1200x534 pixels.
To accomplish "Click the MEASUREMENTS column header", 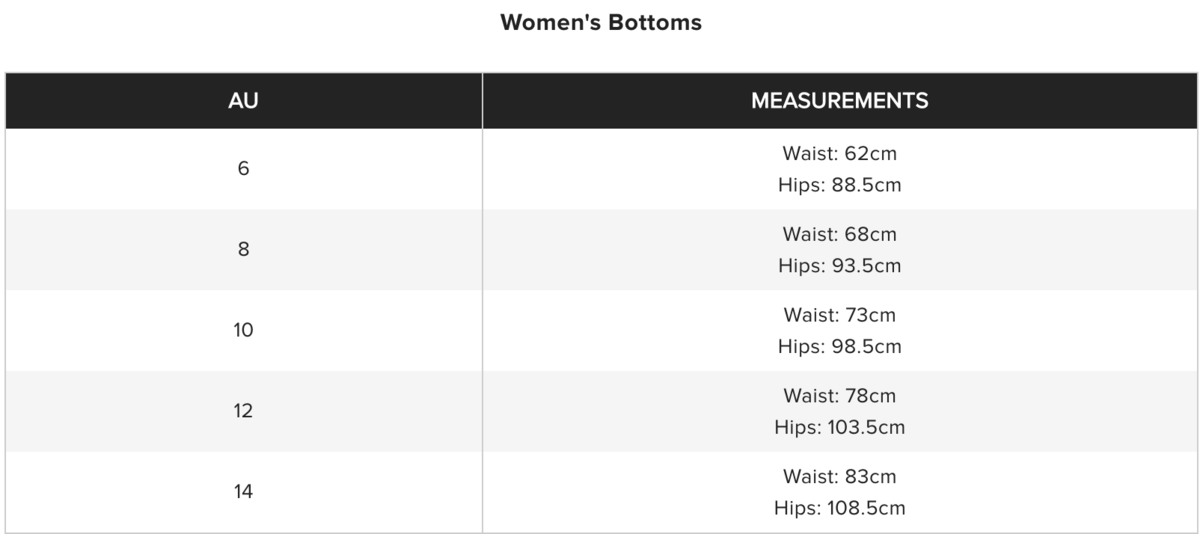I will tap(839, 101).
